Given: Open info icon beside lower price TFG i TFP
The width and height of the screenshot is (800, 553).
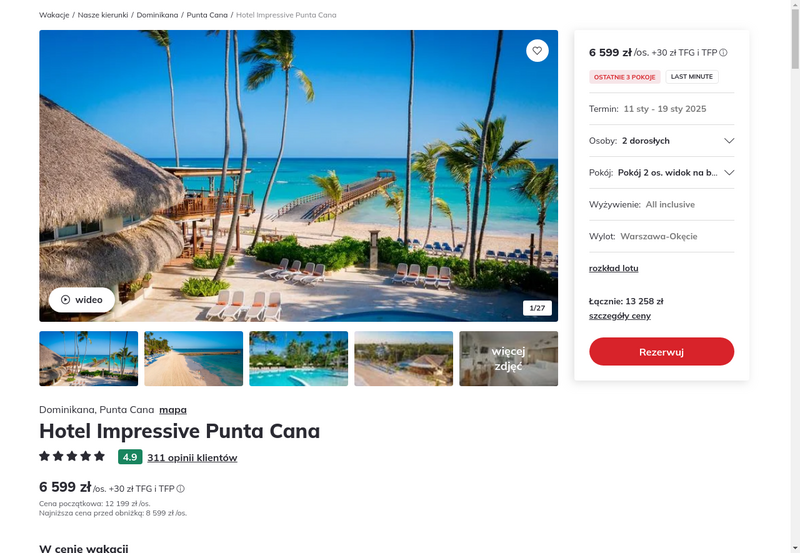Looking at the screenshot, I should [181, 489].
